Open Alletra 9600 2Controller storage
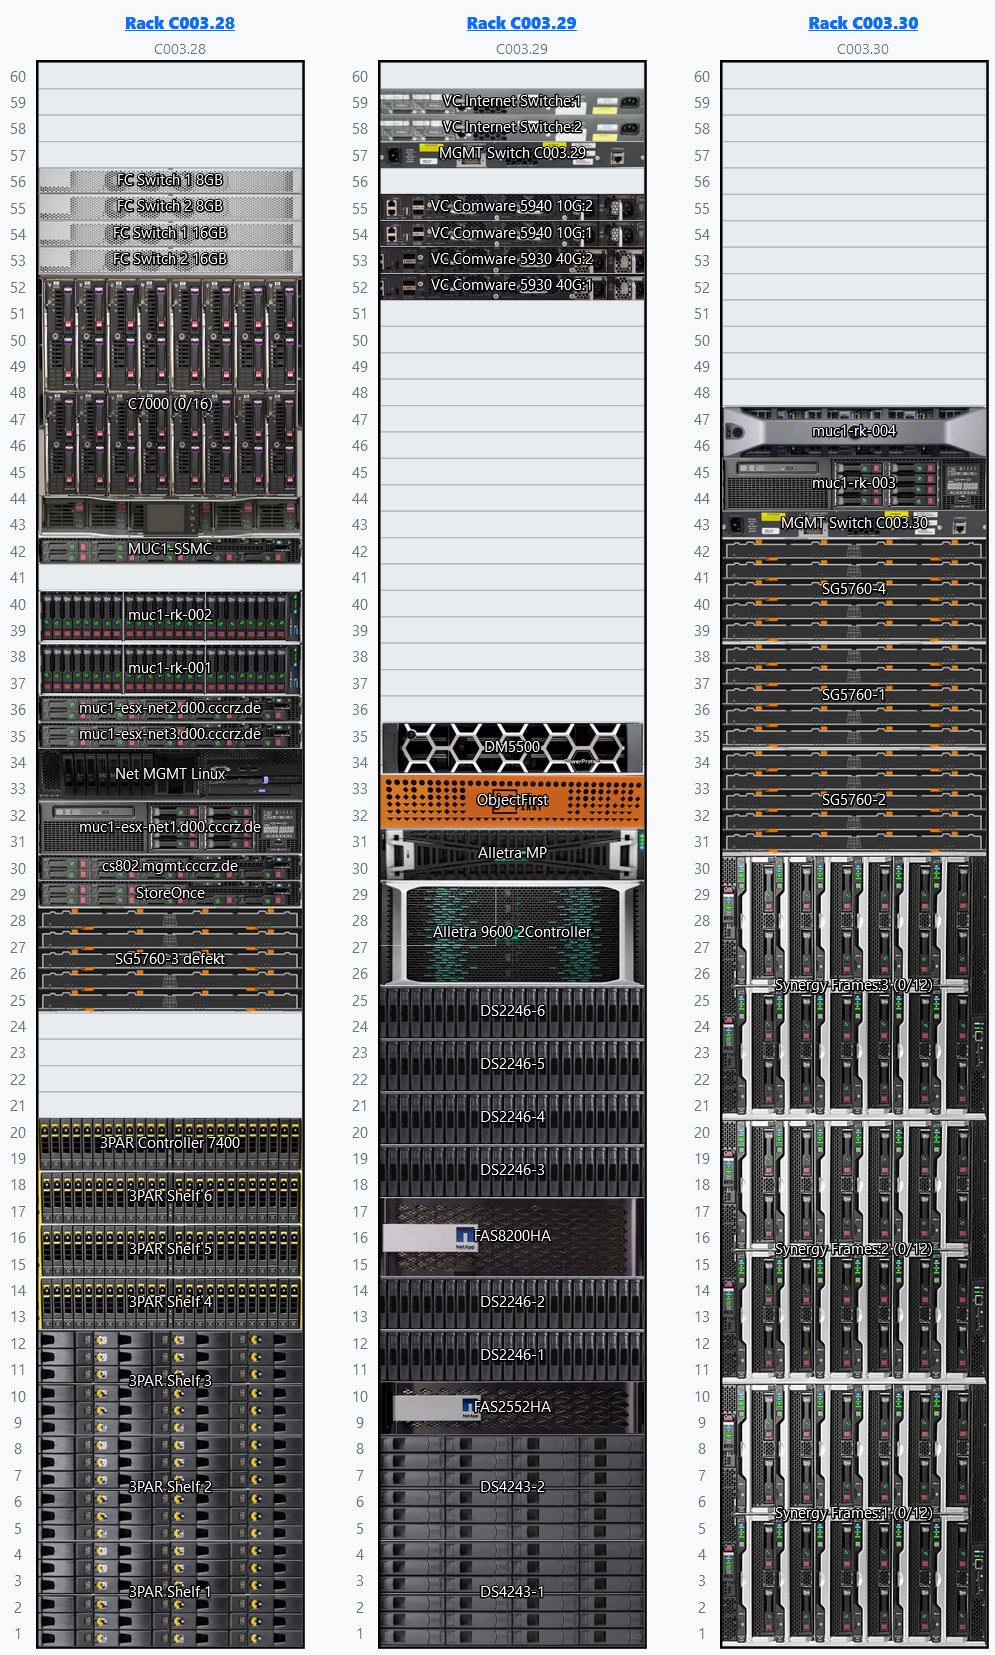This screenshot has width=995, height=1655. point(512,933)
